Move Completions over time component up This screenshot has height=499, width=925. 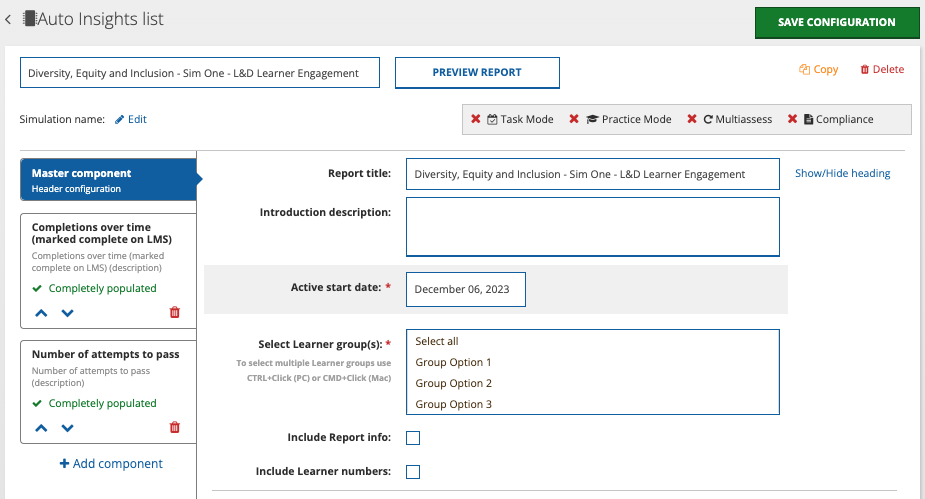pyautogui.click(x=41, y=312)
